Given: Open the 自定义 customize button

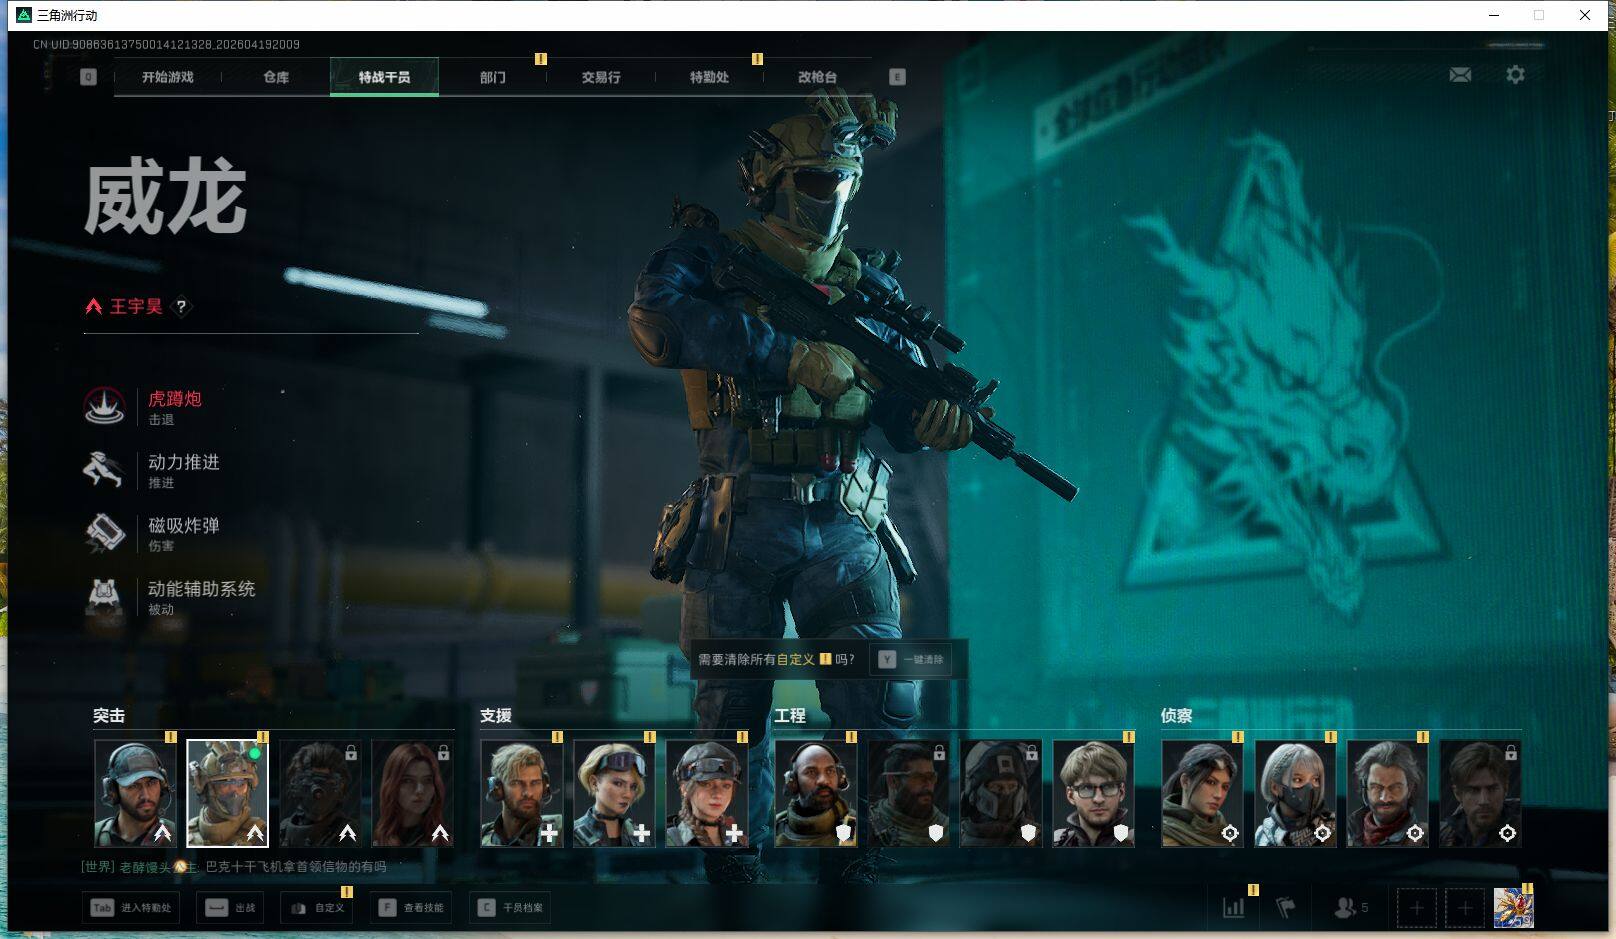Looking at the screenshot, I should [317, 908].
